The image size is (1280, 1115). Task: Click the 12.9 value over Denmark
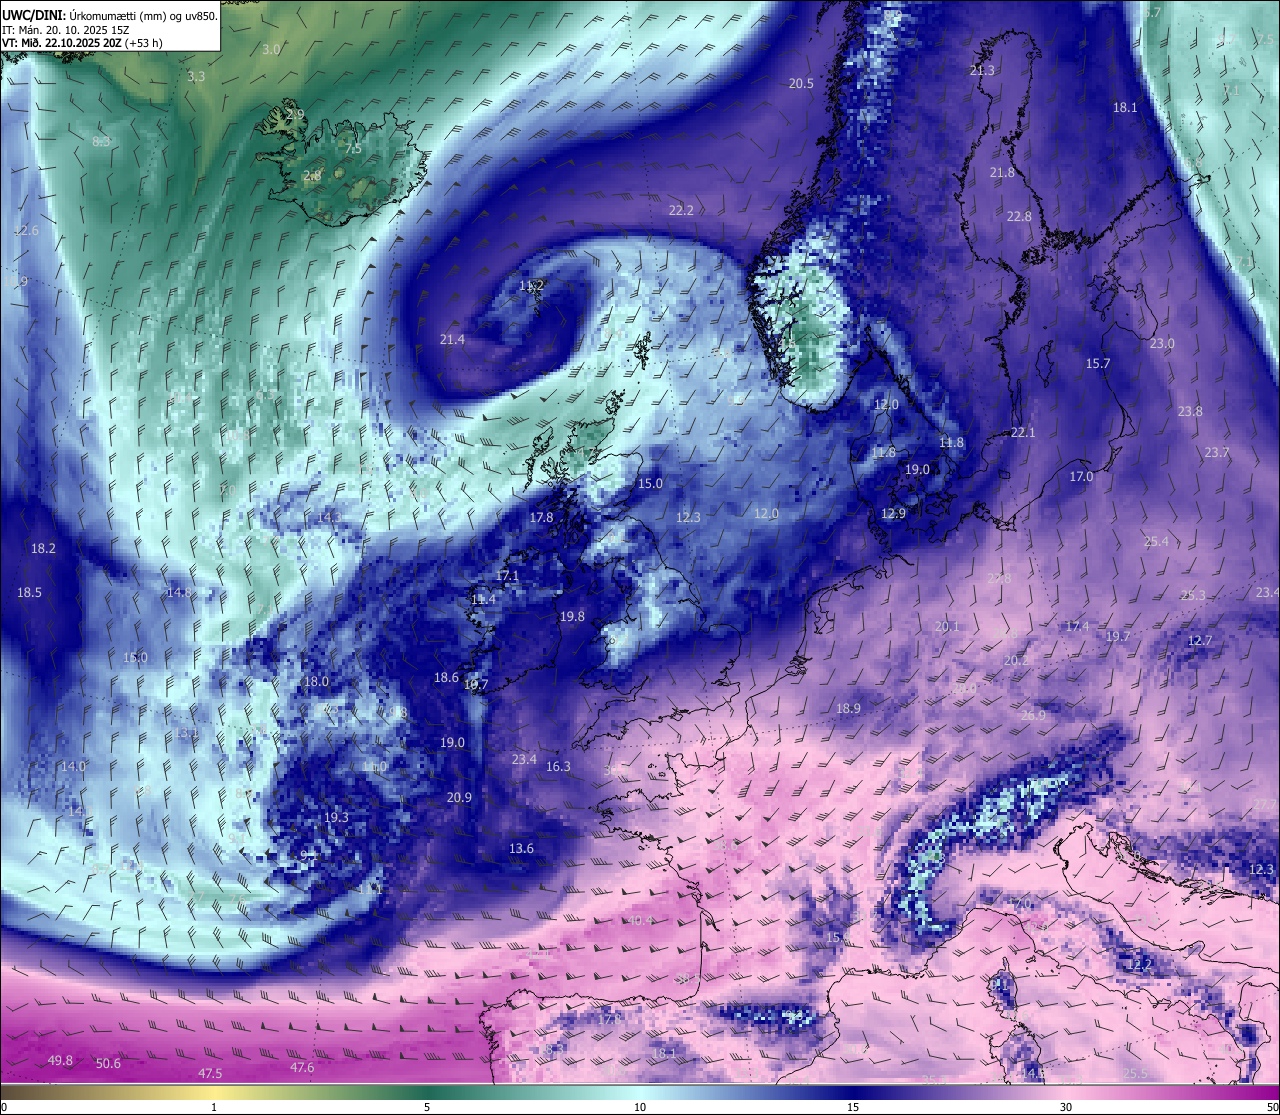coord(893,513)
